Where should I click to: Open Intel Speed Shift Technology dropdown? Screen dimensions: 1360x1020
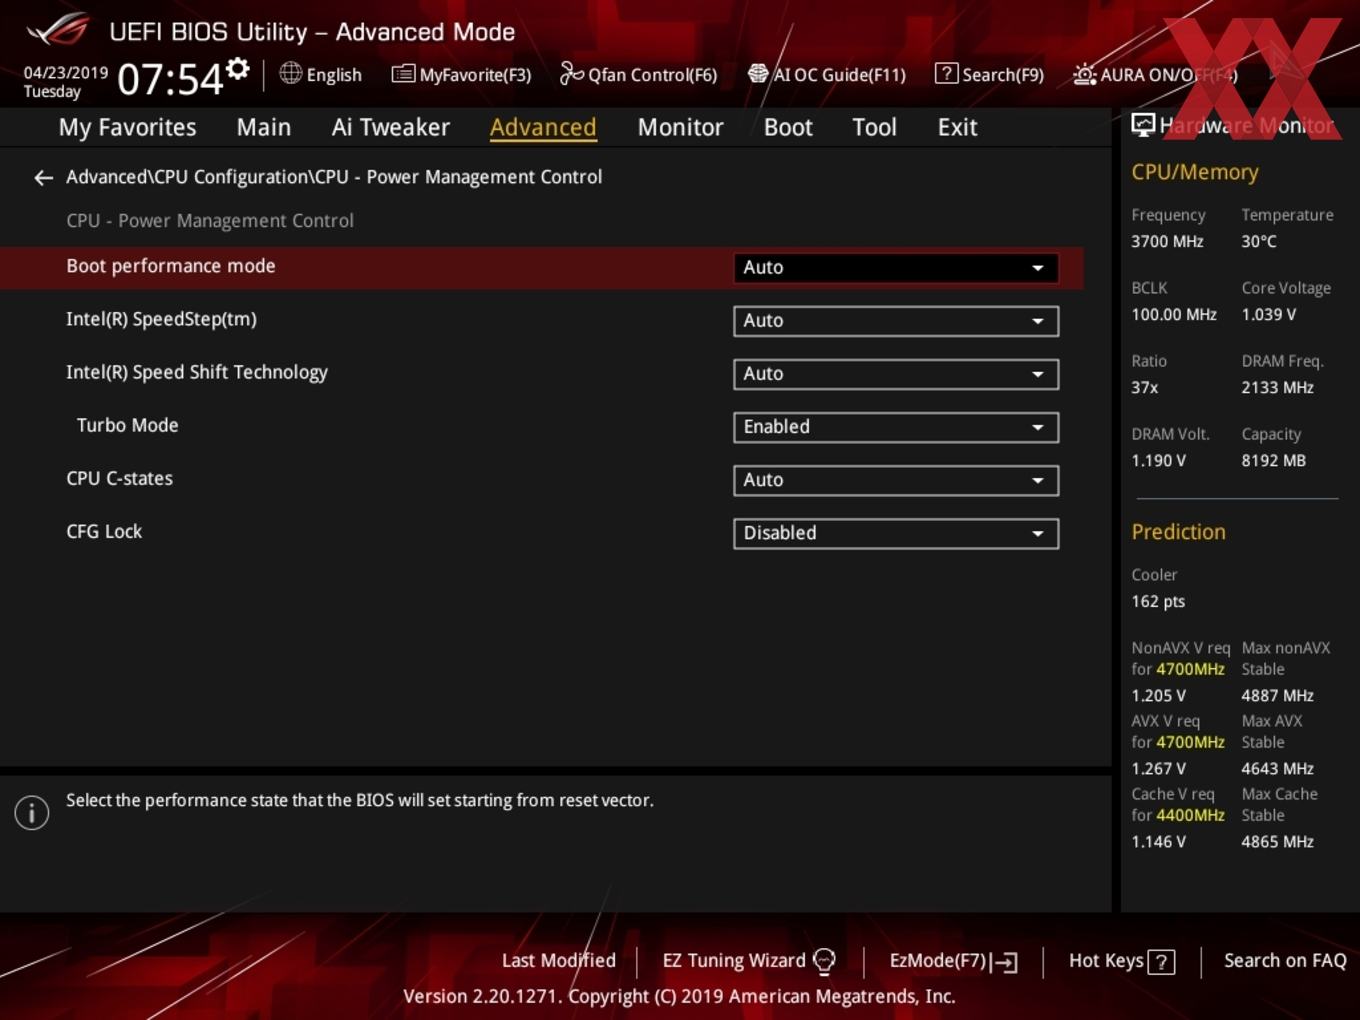[896, 374]
